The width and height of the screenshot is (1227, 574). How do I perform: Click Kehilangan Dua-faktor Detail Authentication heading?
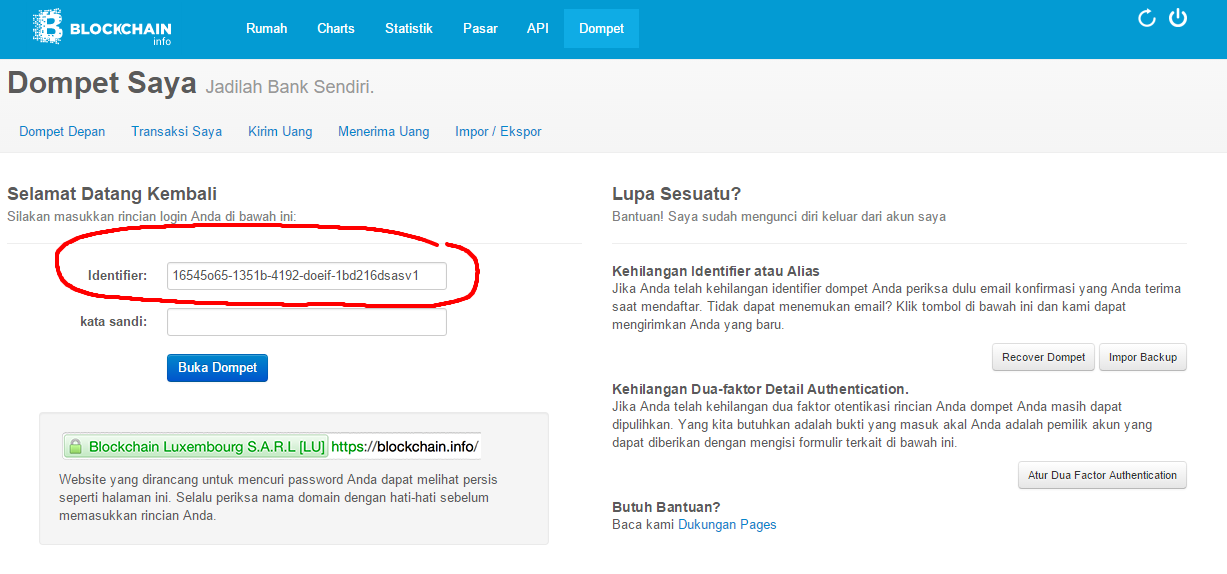point(760,389)
